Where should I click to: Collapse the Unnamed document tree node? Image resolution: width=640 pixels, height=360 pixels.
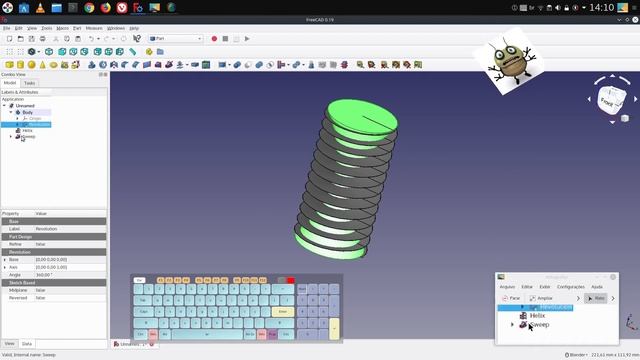4,106
